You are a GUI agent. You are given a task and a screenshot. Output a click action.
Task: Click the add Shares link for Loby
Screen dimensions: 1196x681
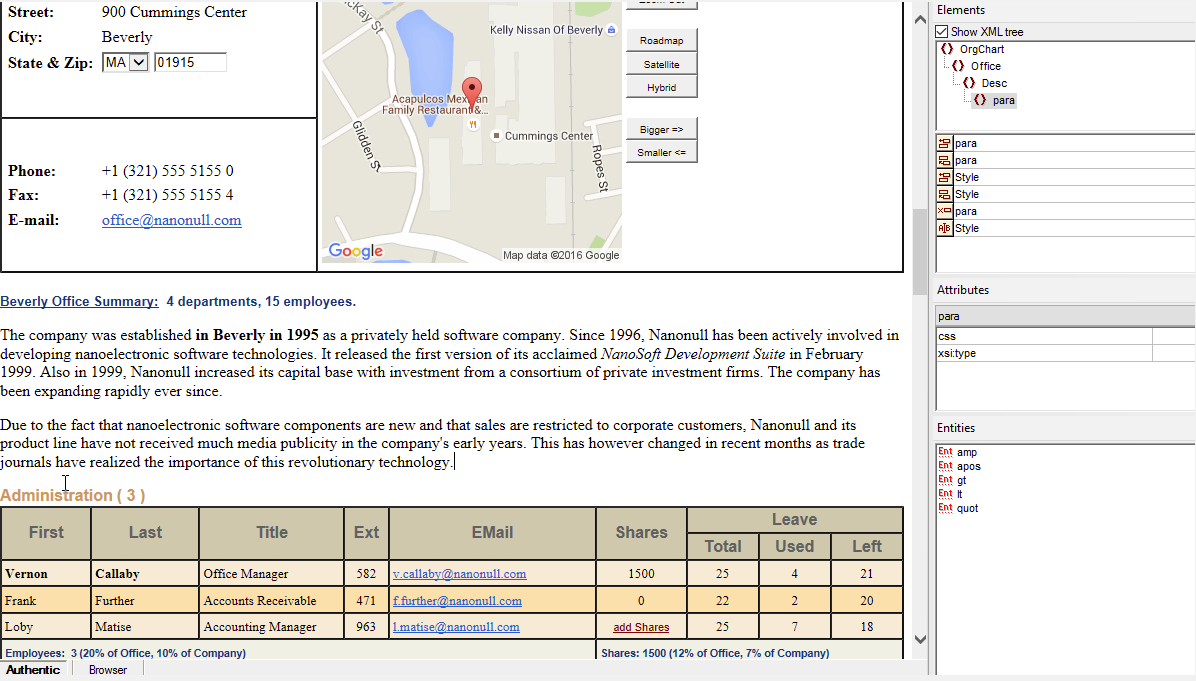(641, 627)
